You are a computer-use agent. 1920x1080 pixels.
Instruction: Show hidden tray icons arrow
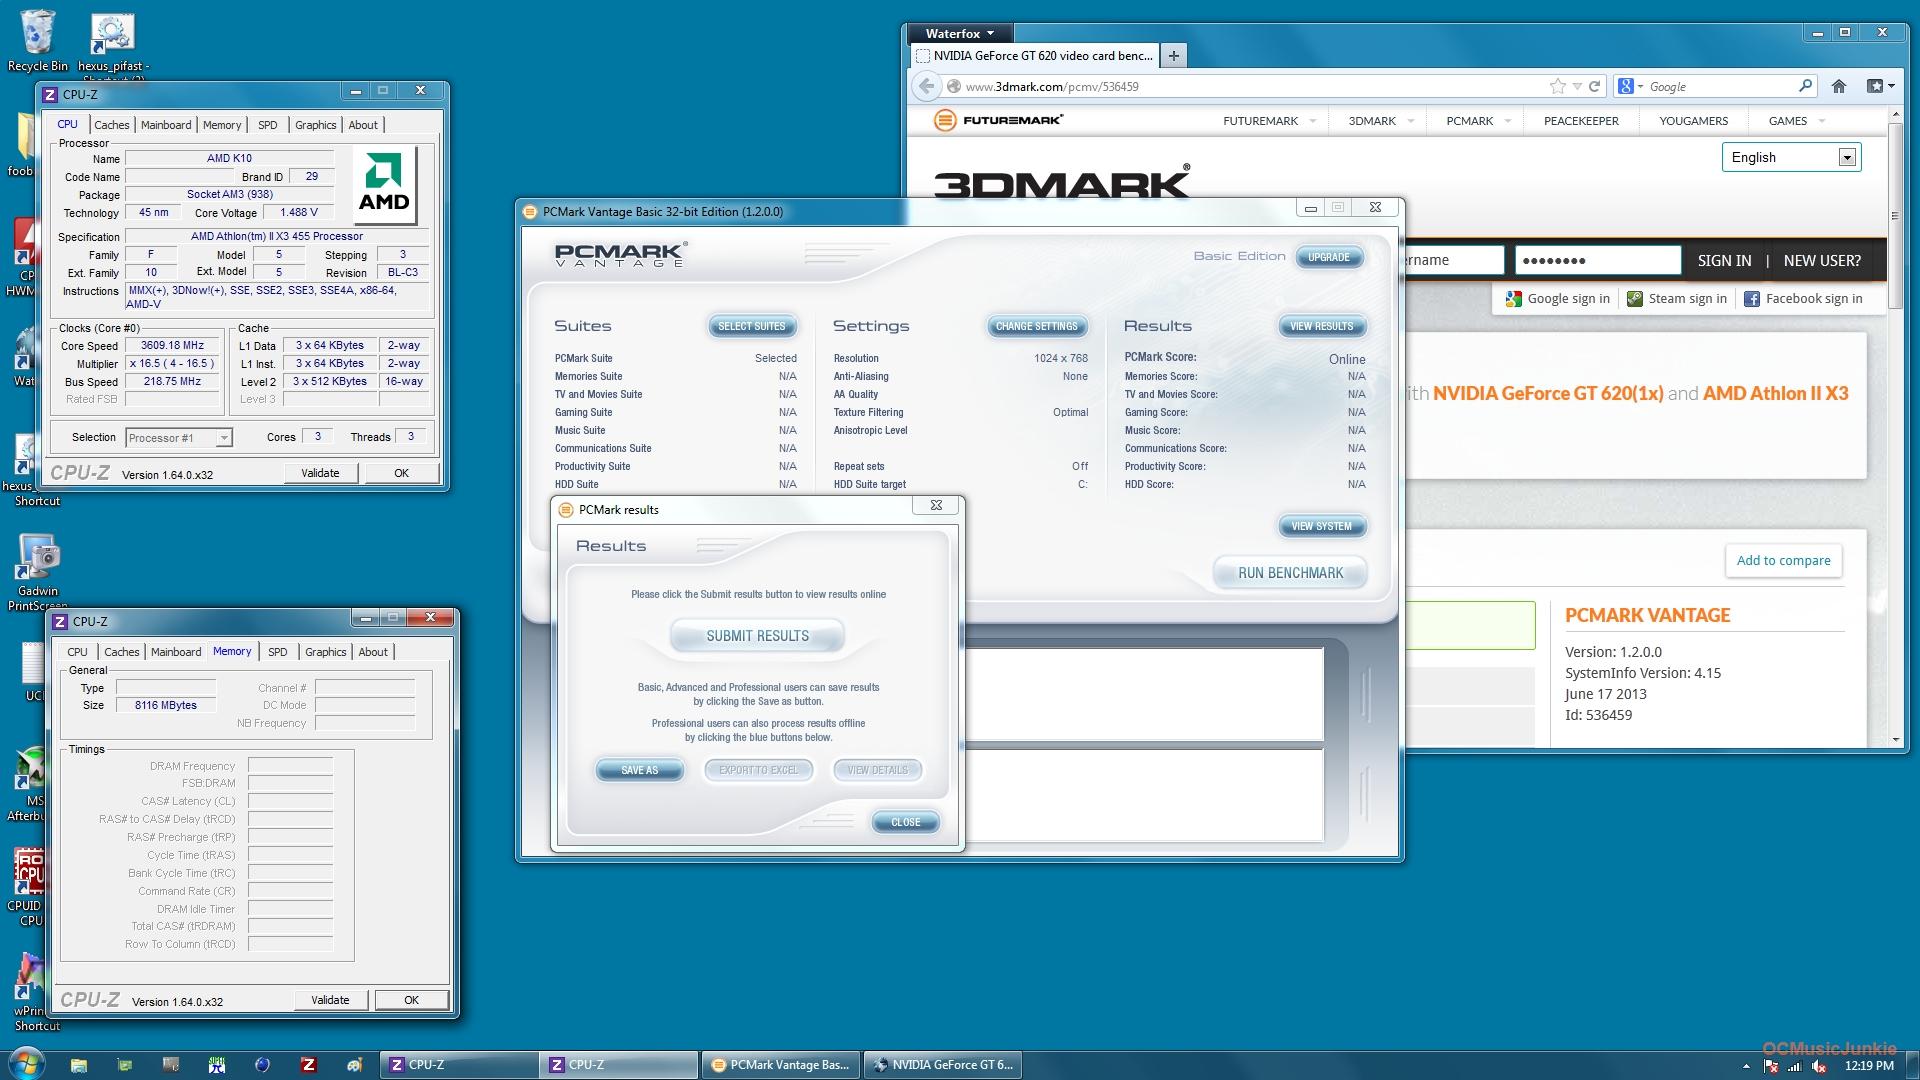(x=1746, y=1066)
